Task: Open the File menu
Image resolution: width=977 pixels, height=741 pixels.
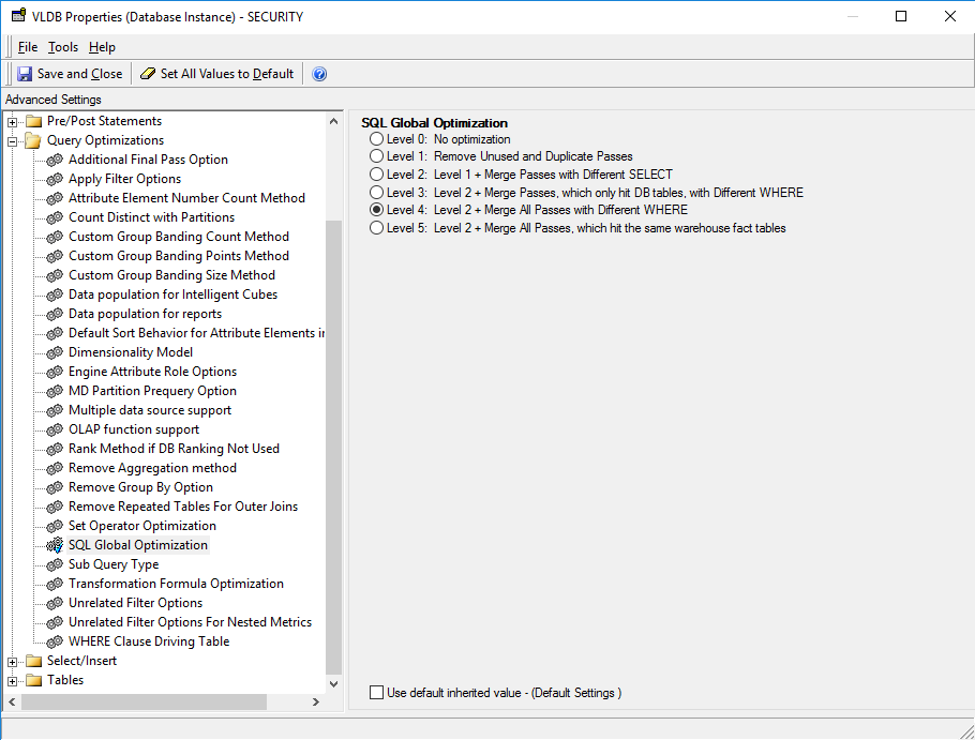Action: [x=26, y=46]
